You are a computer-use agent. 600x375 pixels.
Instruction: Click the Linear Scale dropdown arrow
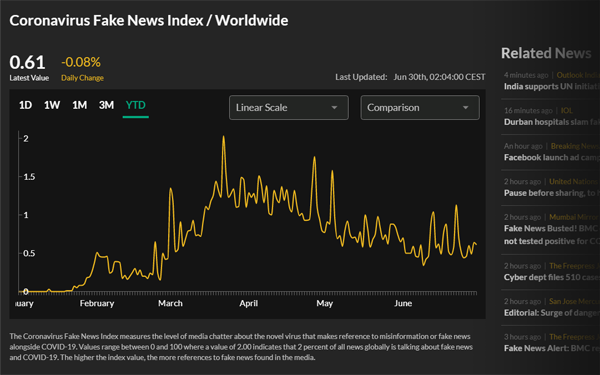tap(334, 108)
